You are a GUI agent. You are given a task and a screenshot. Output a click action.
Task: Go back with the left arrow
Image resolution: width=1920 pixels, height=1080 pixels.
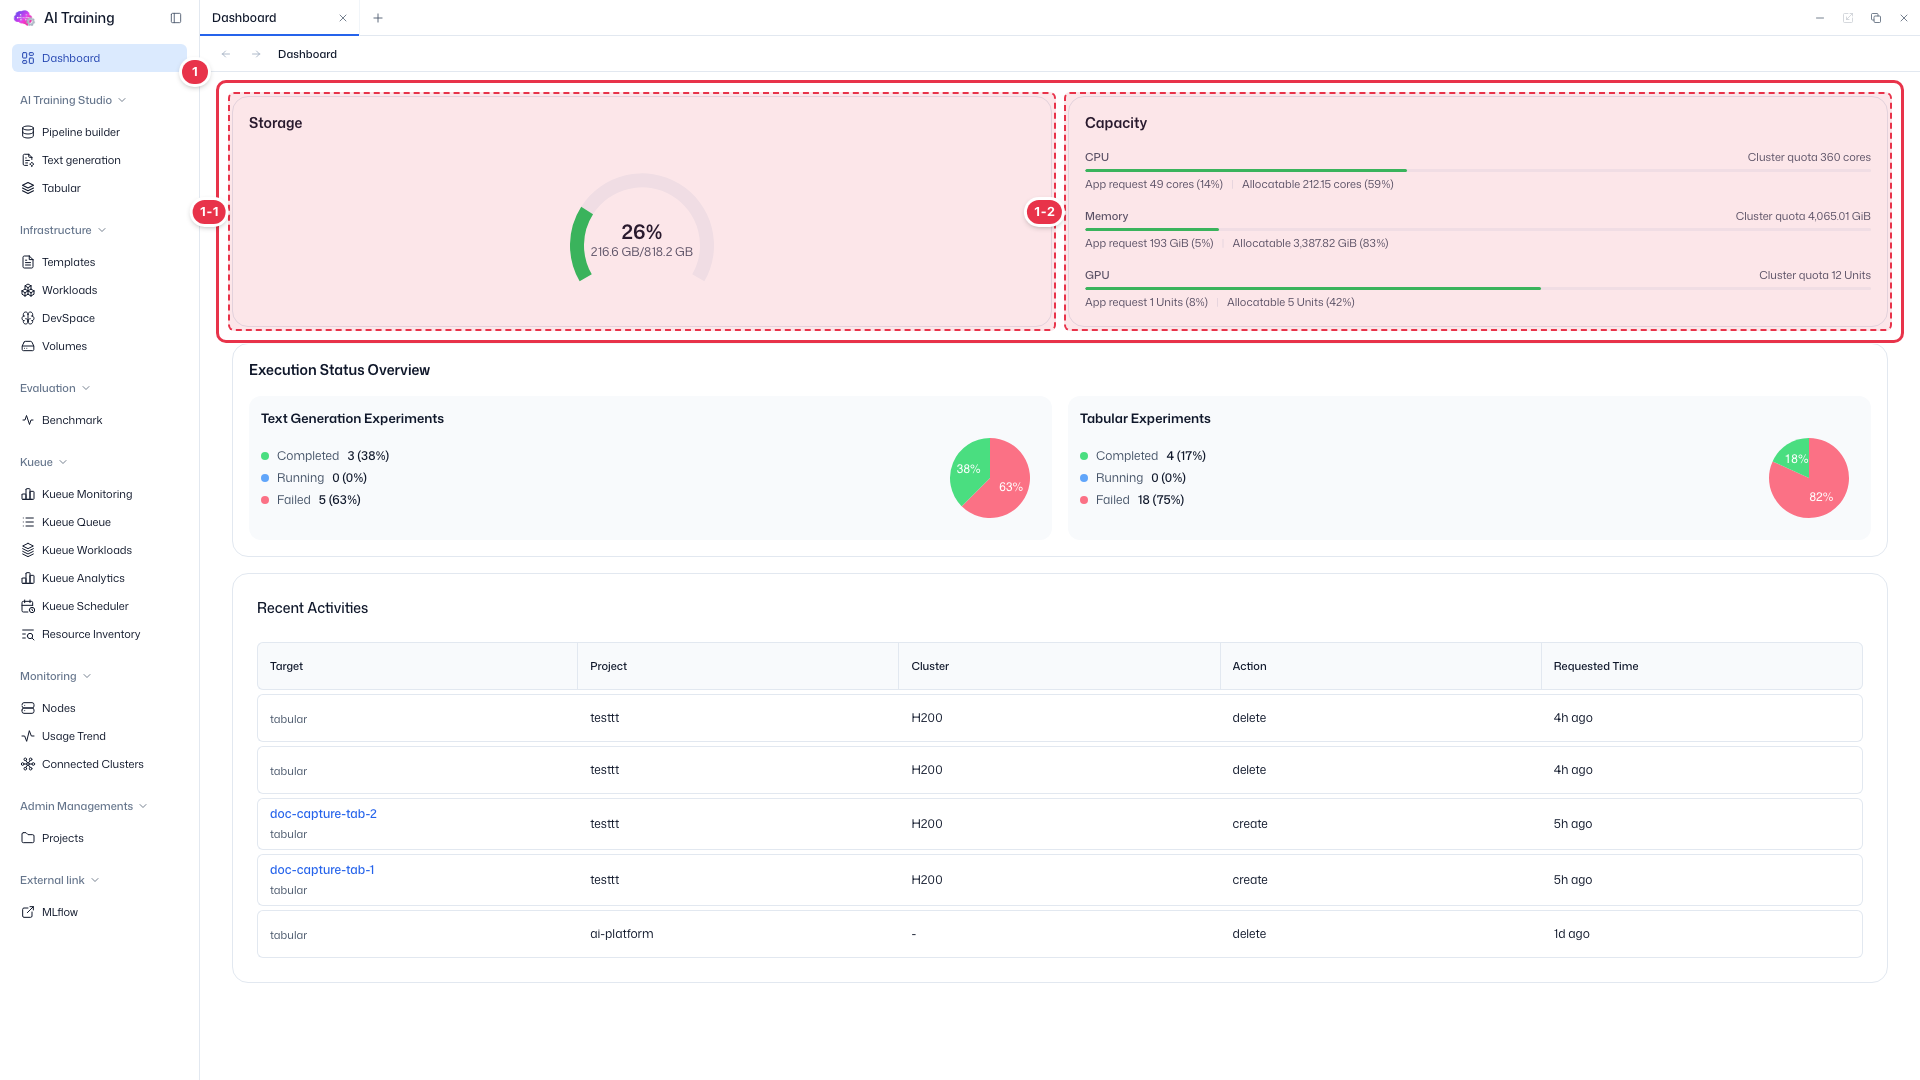pos(226,54)
